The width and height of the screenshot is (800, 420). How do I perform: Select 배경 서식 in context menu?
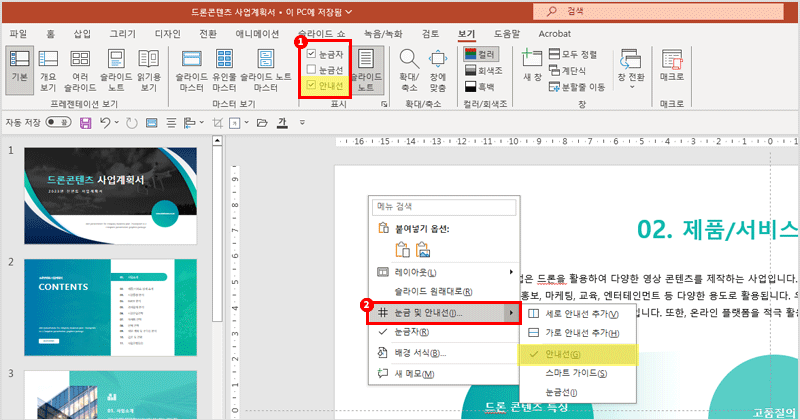point(420,353)
